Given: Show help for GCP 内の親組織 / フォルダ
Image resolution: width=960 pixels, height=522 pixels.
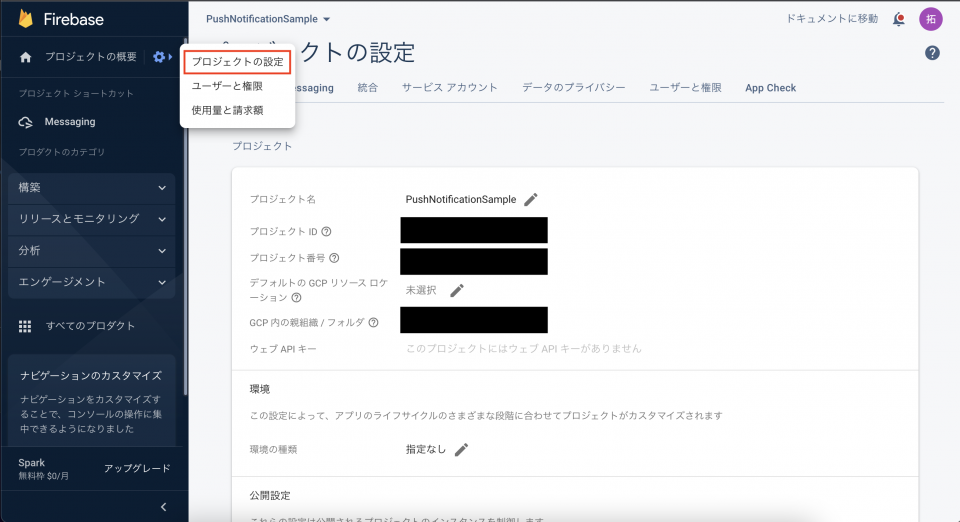Looking at the screenshot, I should (373, 323).
